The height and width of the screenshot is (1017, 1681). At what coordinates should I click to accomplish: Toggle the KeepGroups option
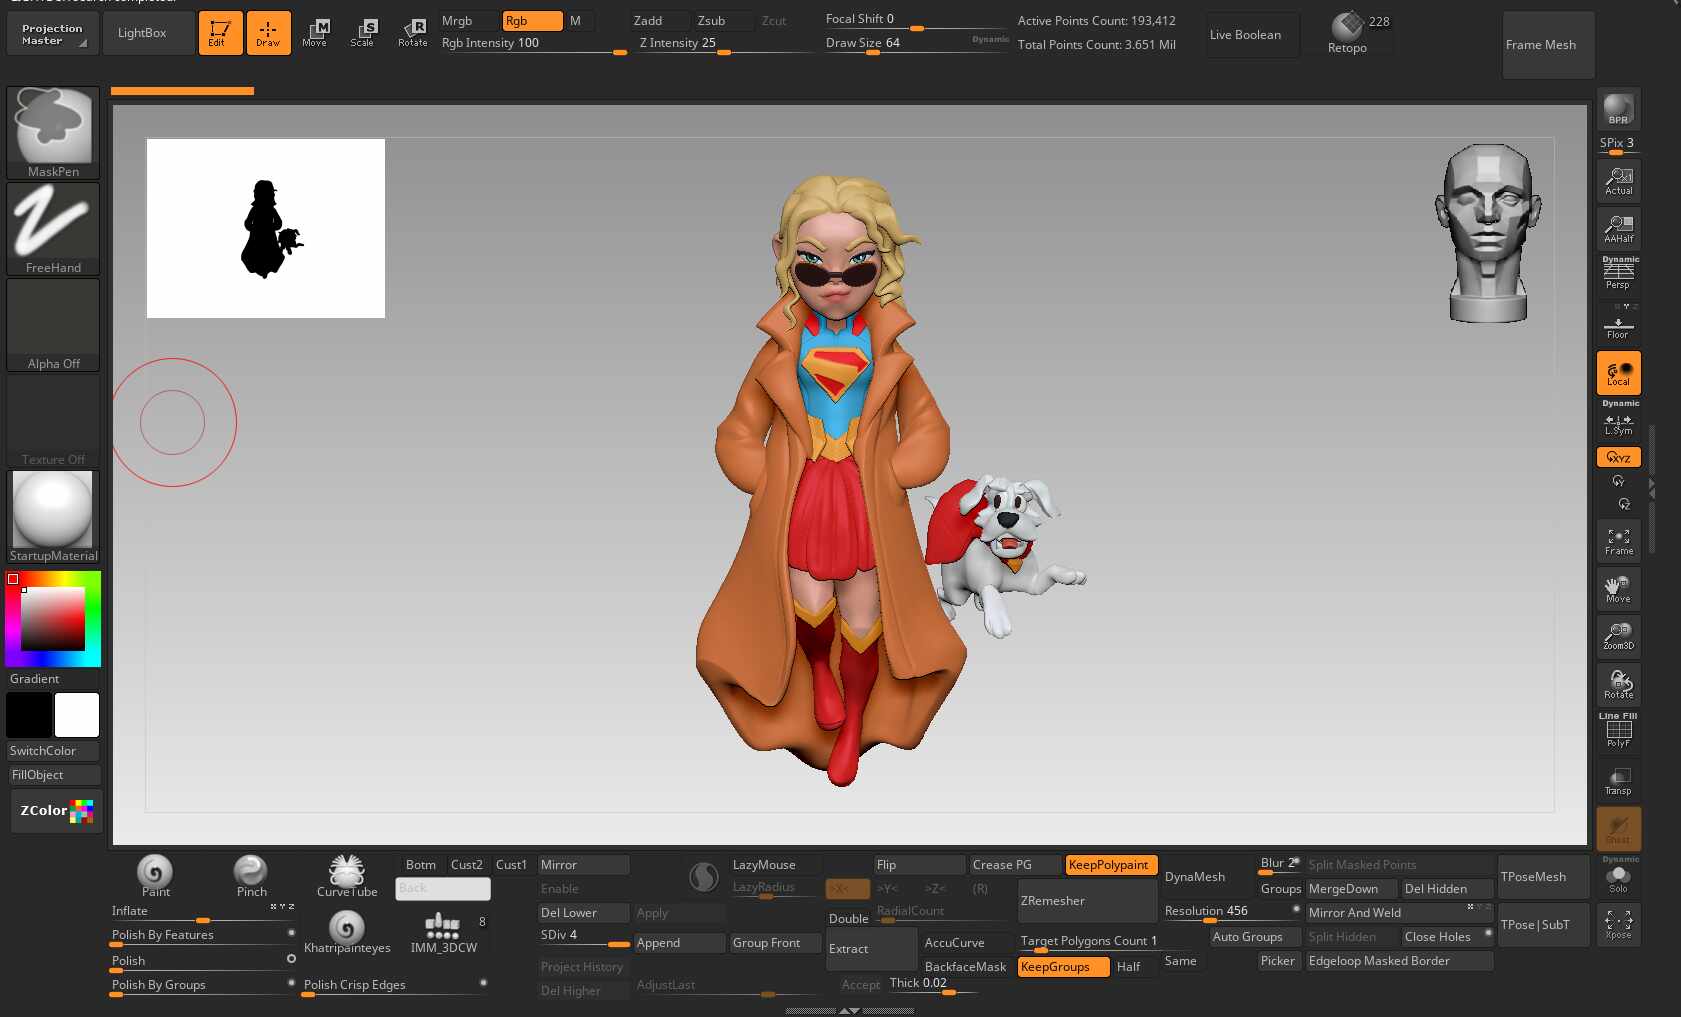pyautogui.click(x=1063, y=967)
